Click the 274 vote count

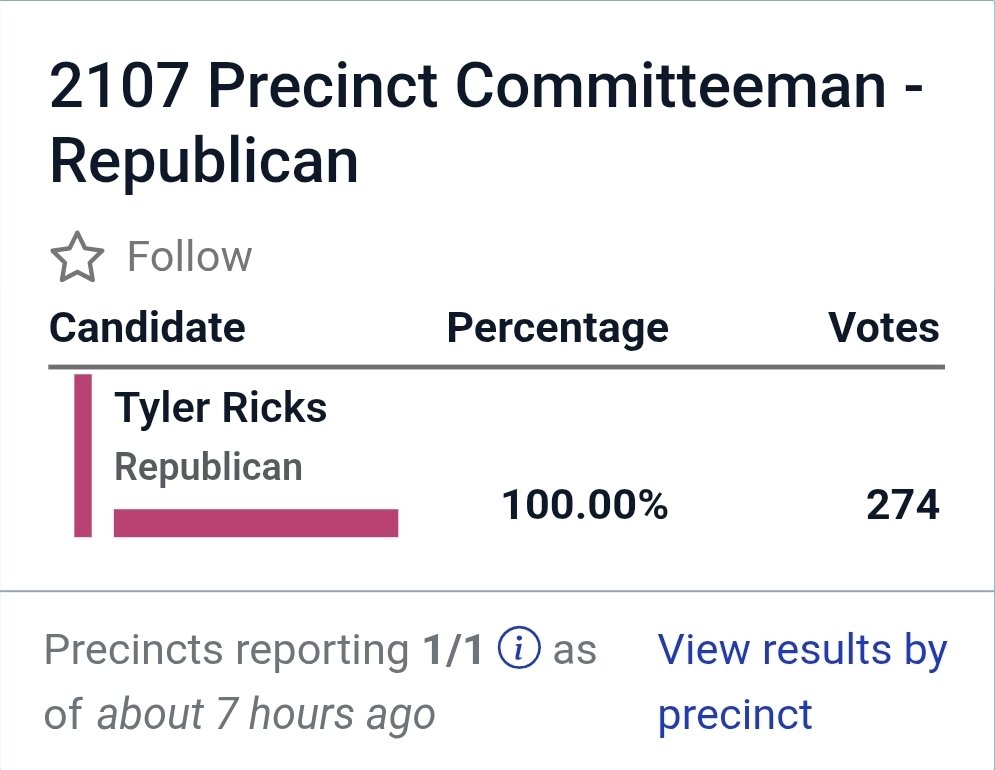pyautogui.click(x=902, y=505)
